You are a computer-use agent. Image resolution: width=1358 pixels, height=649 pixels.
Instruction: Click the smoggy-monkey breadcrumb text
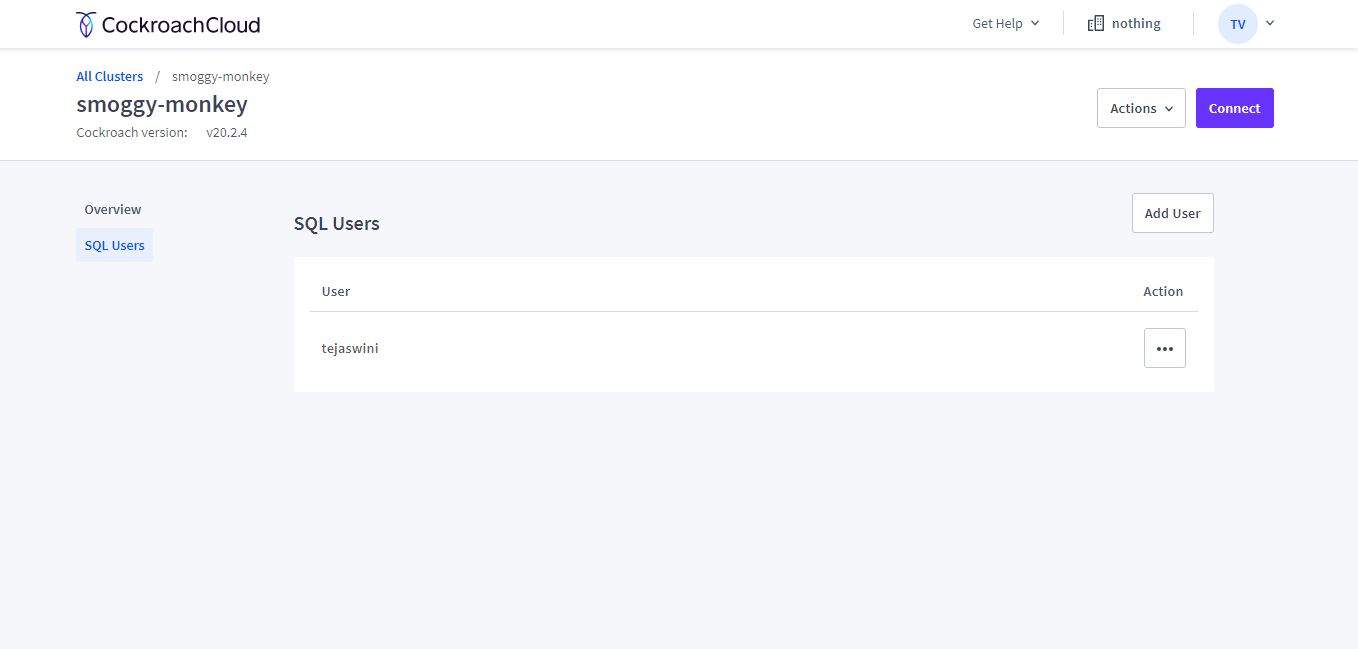click(220, 76)
